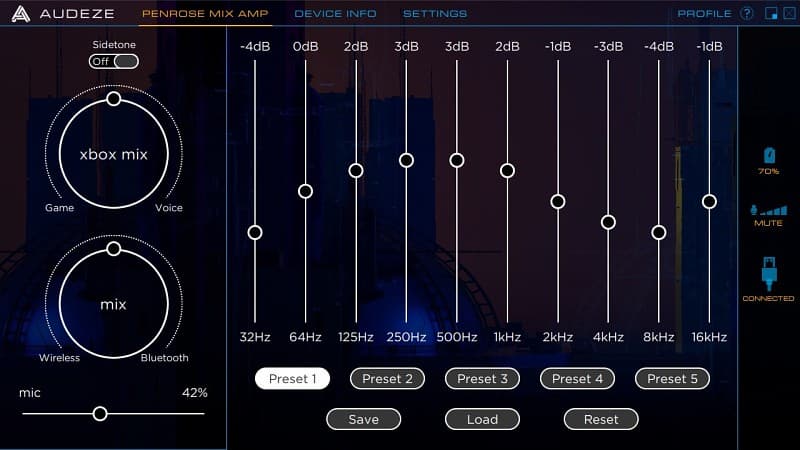Click the Game label on xbox mix dial
This screenshot has height=450, width=800.
click(x=59, y=208)
